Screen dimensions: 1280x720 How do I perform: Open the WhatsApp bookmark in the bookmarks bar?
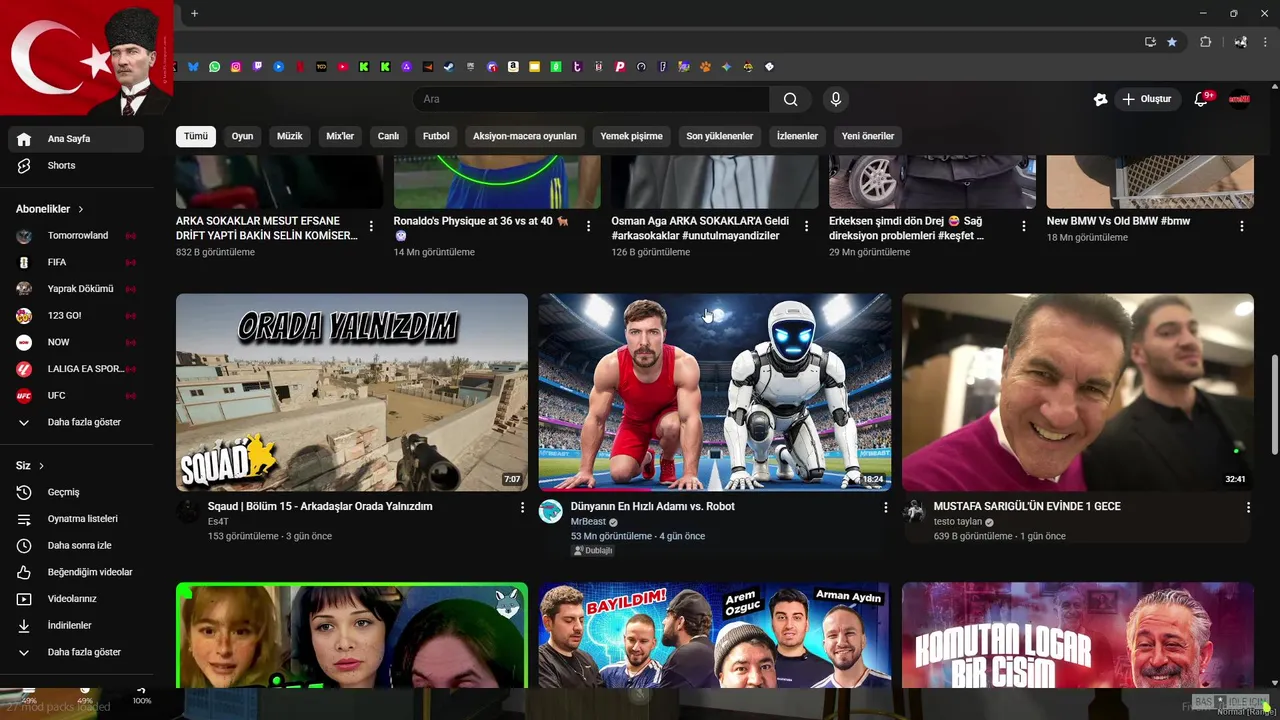215,67
